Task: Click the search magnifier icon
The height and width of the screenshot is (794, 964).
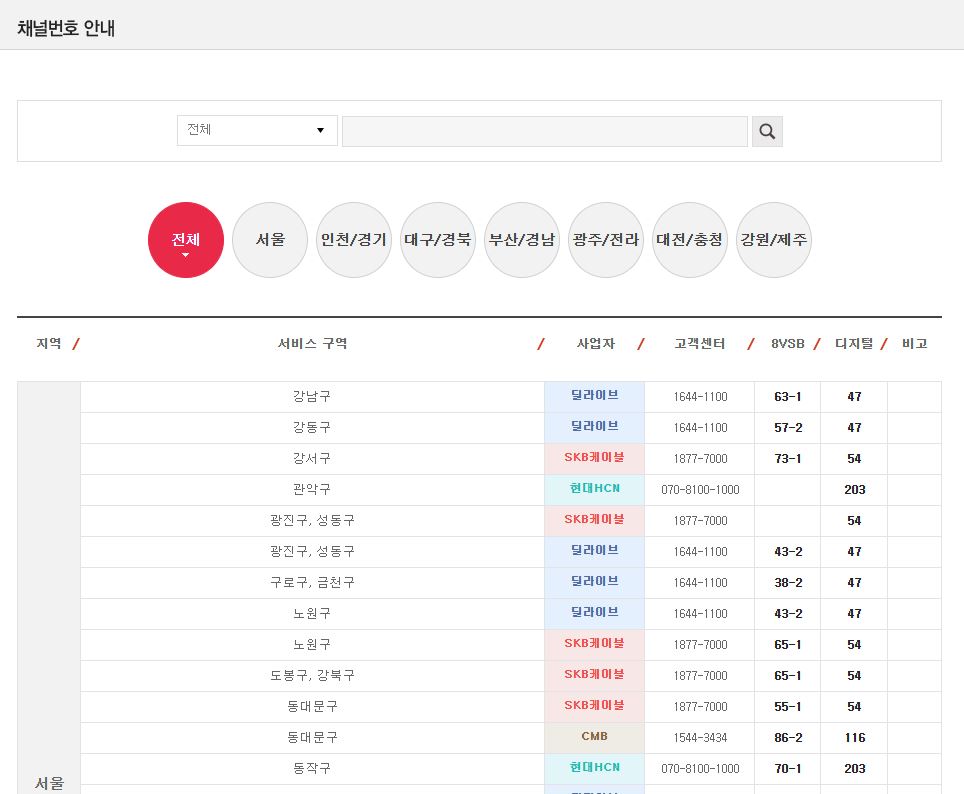Action: coord(766,130)
